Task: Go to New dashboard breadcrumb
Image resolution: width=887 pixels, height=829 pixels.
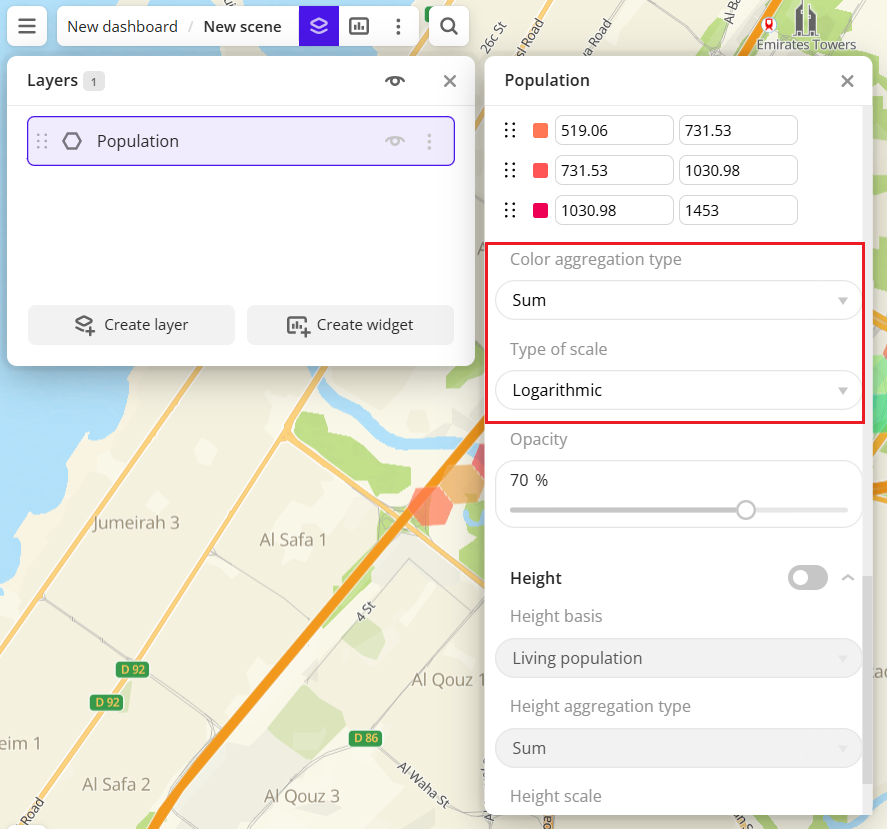Action: coord(121,26)
